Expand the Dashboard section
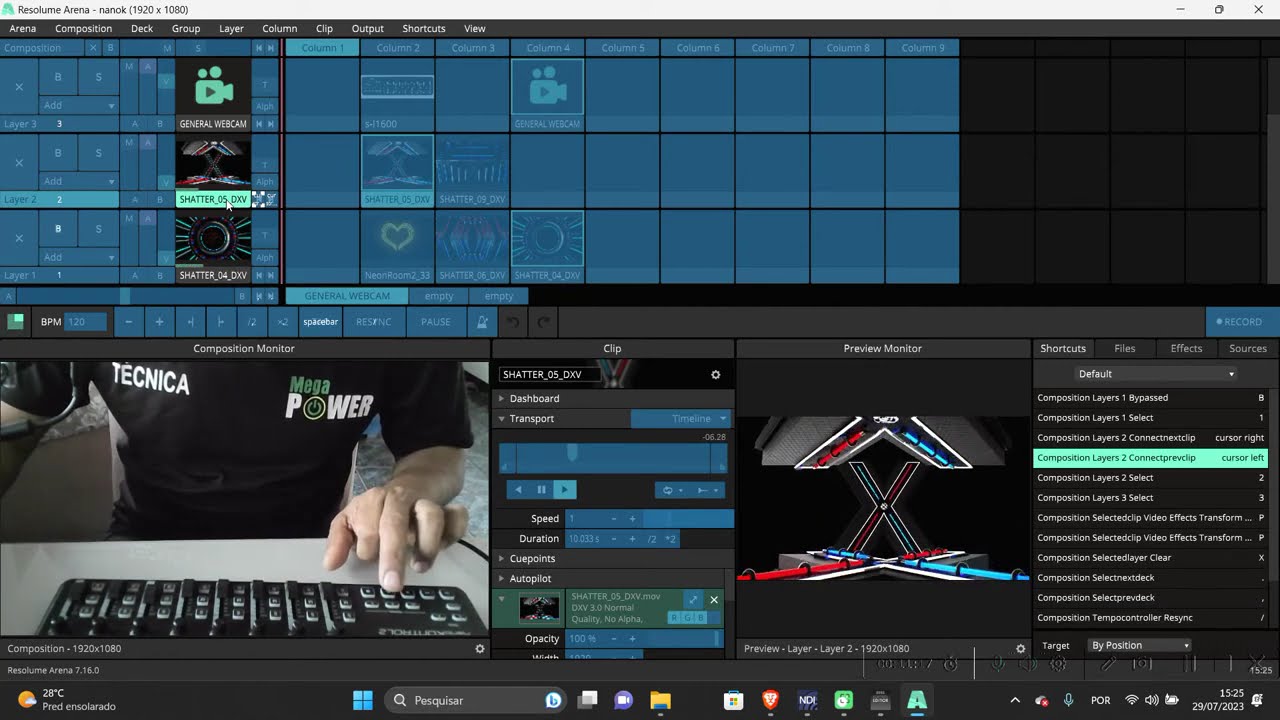The image size is (1280, 720). click(x=502, y=399)
